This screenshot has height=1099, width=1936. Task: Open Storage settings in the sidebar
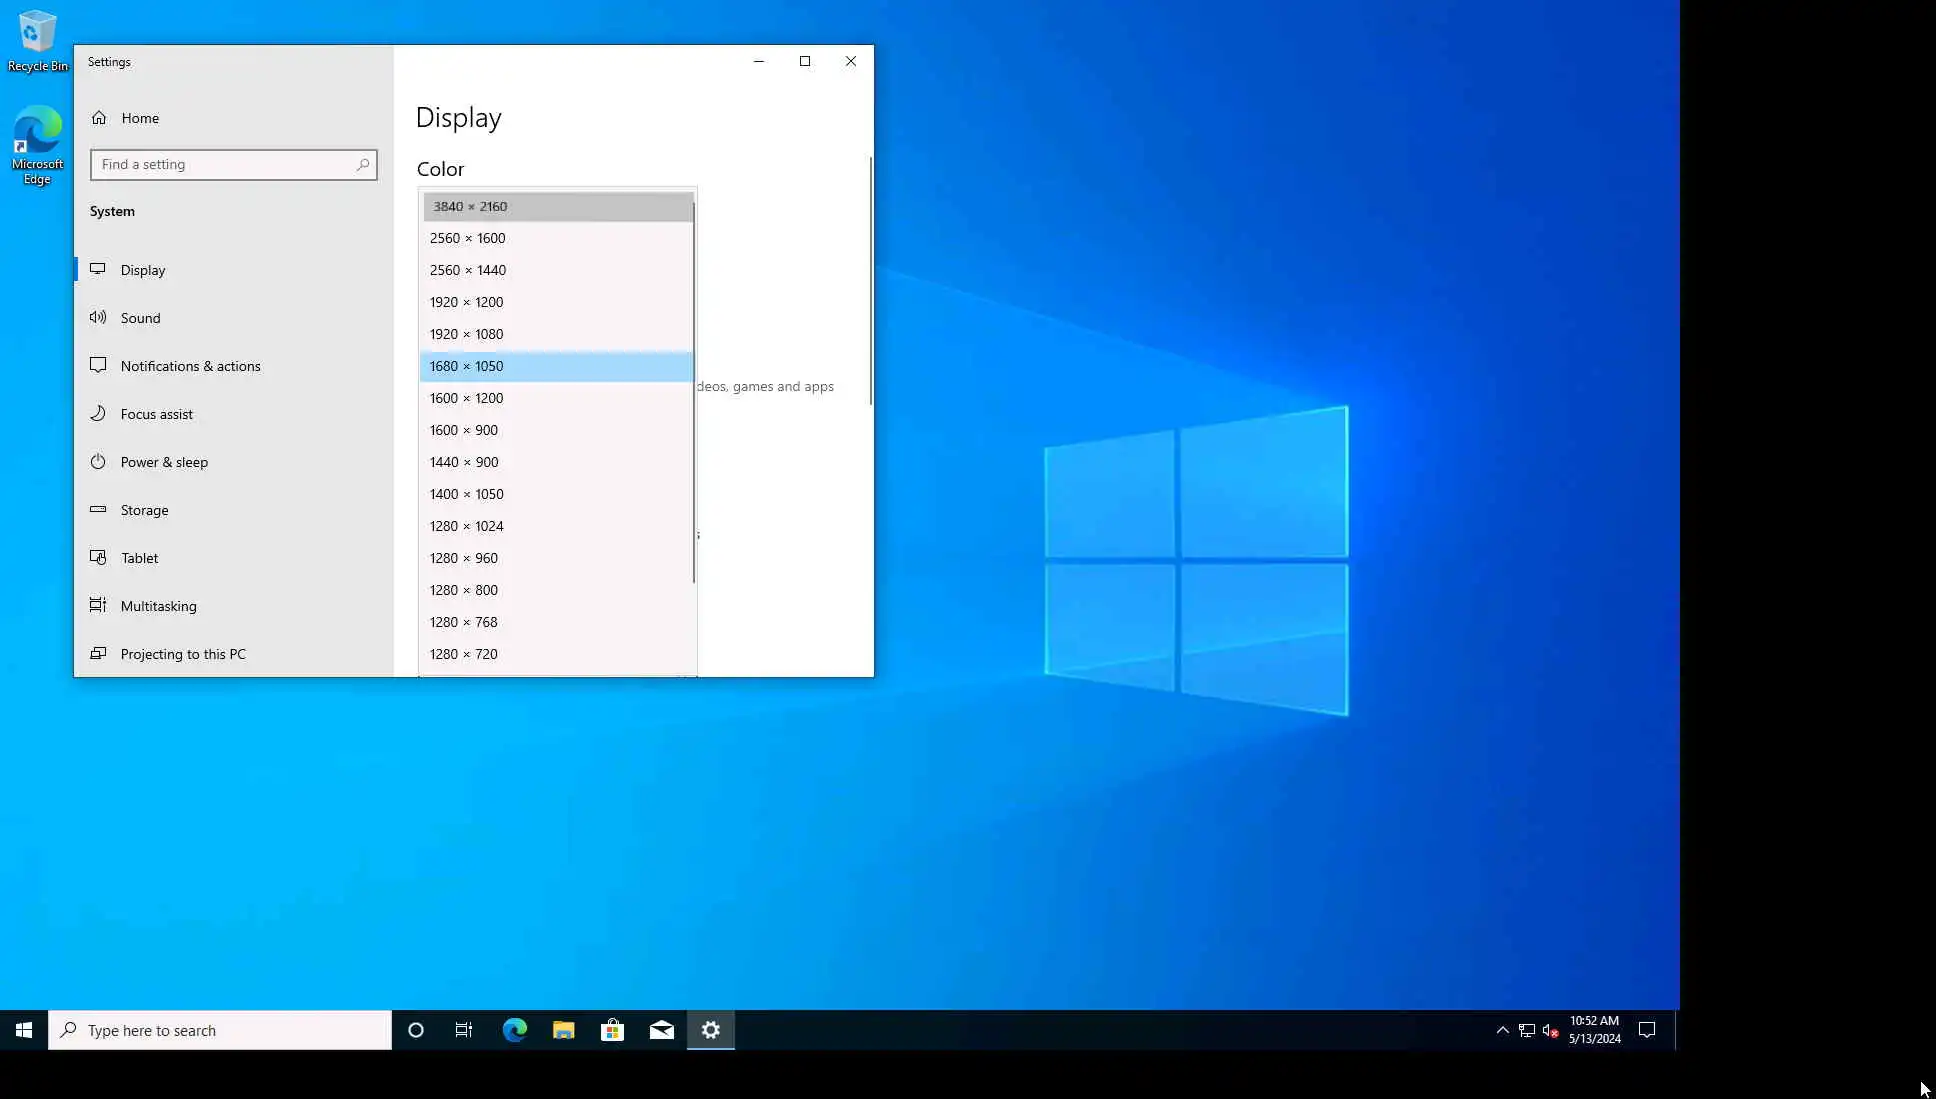tap(144, 510)
